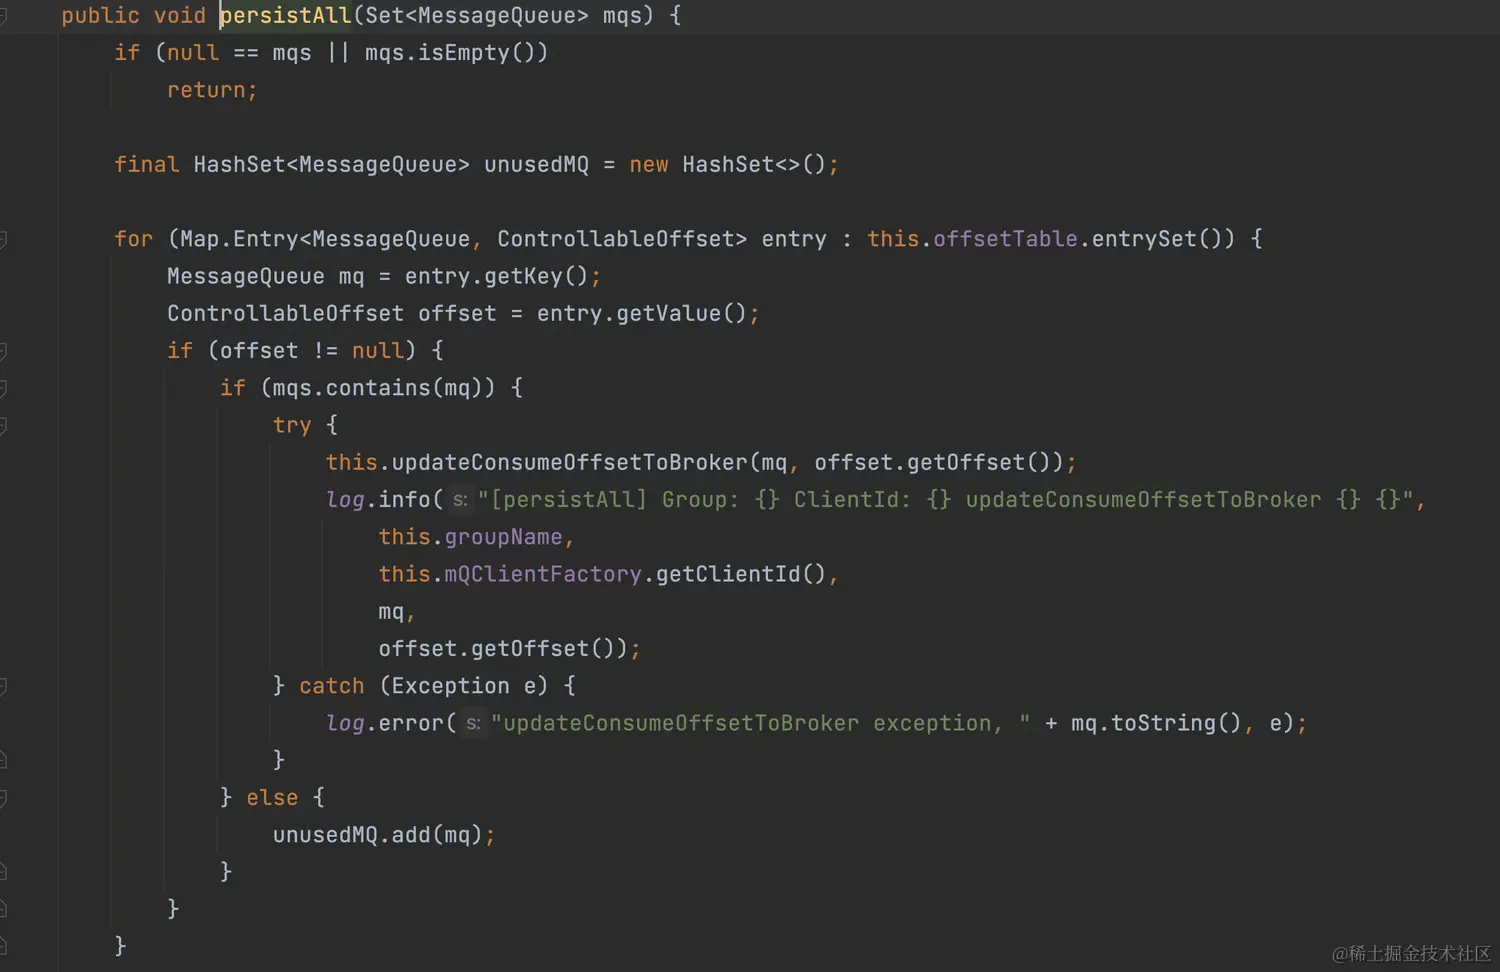Click the 's:' parameter hint in log.info
This screenshot has height=972, width=1500.
coord(459,499)
